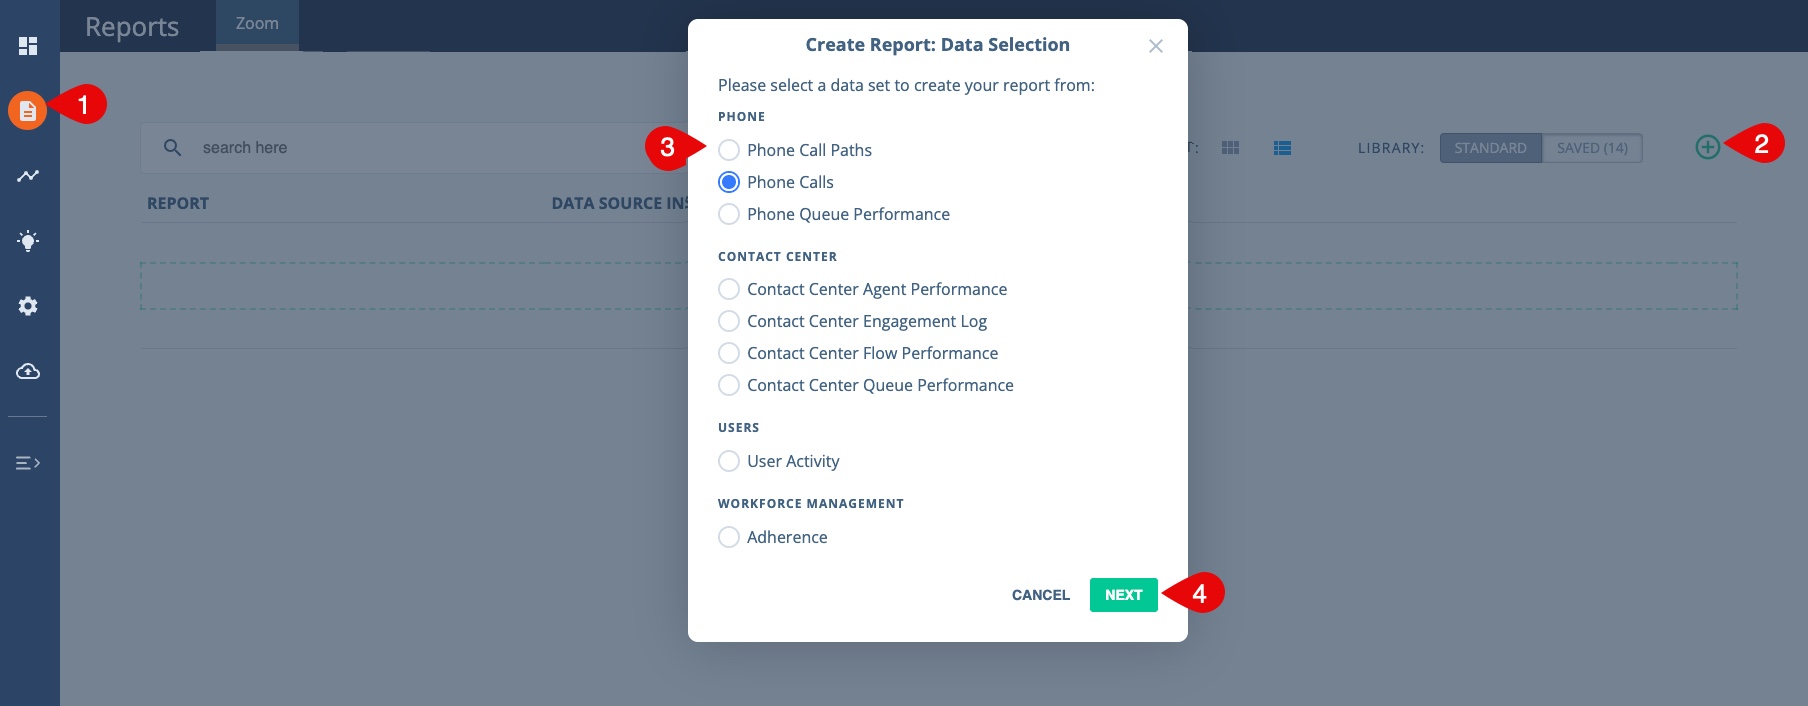
Task: Switch to grid layout view icon
Action: [x=1231, y=148]
